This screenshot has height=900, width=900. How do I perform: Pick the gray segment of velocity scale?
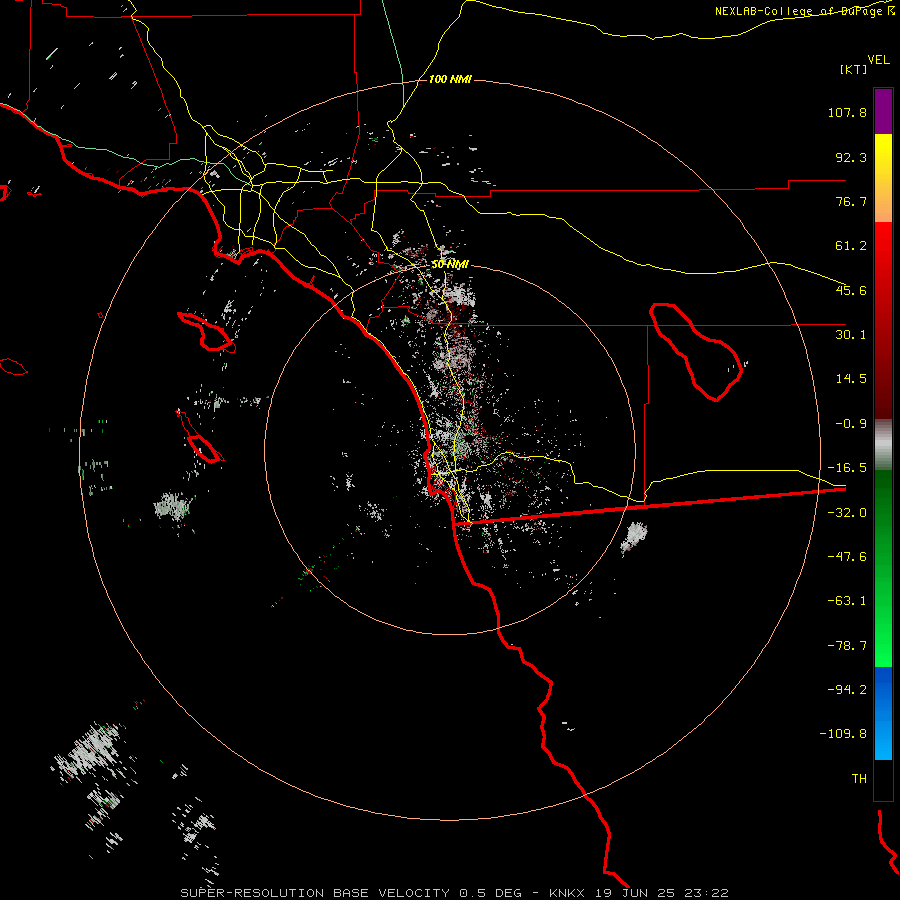[x=883, y=444]
